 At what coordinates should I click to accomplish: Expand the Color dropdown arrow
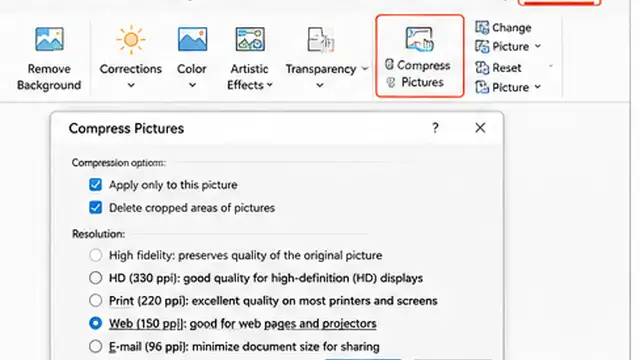click(192, 85)
